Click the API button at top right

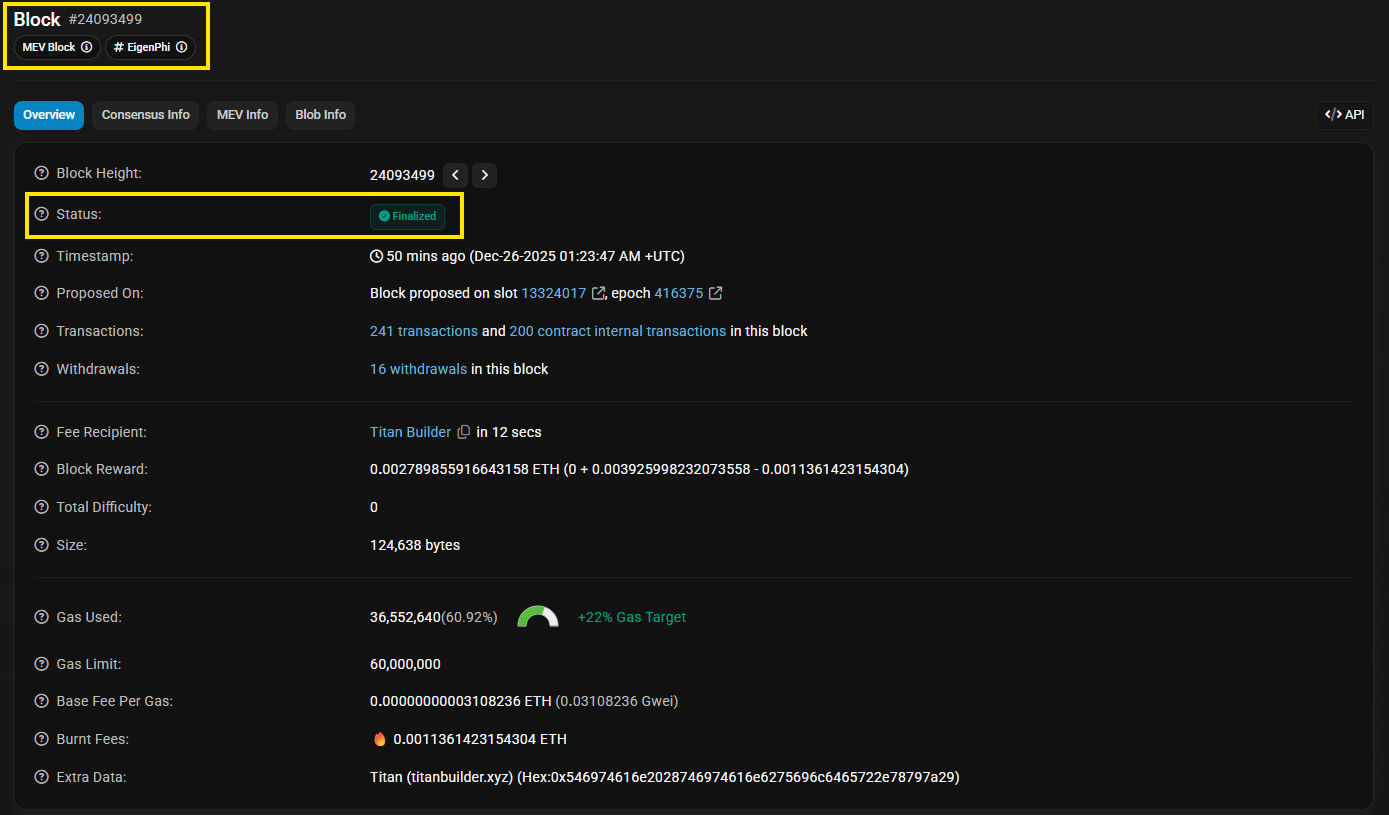pos(1344,114)
